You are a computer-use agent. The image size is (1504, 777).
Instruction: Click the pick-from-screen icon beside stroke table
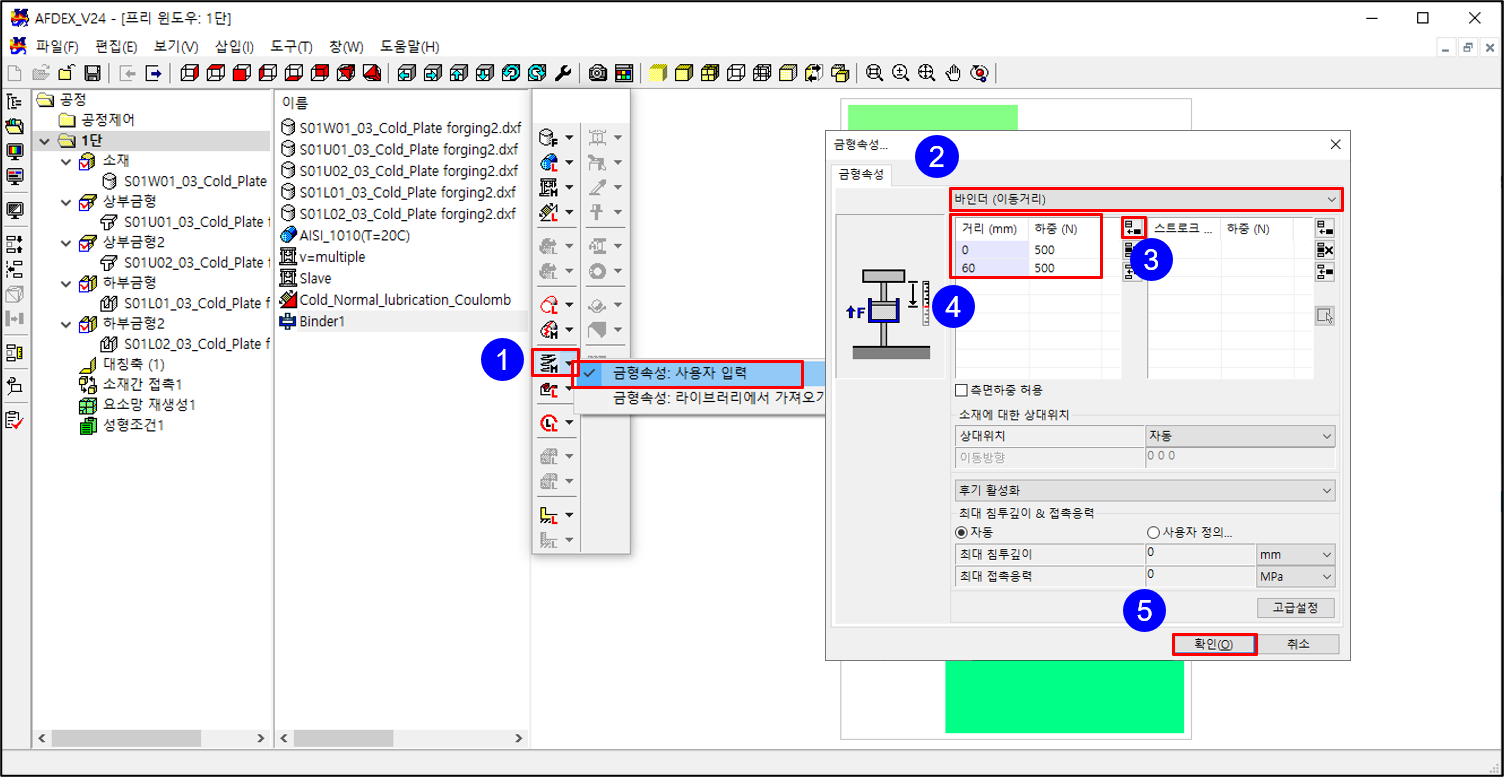coord(1325,317)
